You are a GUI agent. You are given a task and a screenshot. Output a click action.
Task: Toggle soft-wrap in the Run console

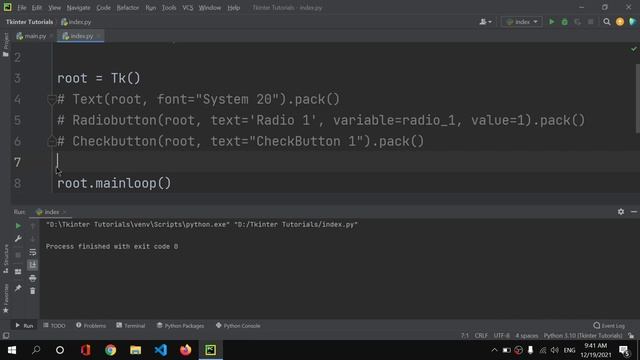click(33, 252)
